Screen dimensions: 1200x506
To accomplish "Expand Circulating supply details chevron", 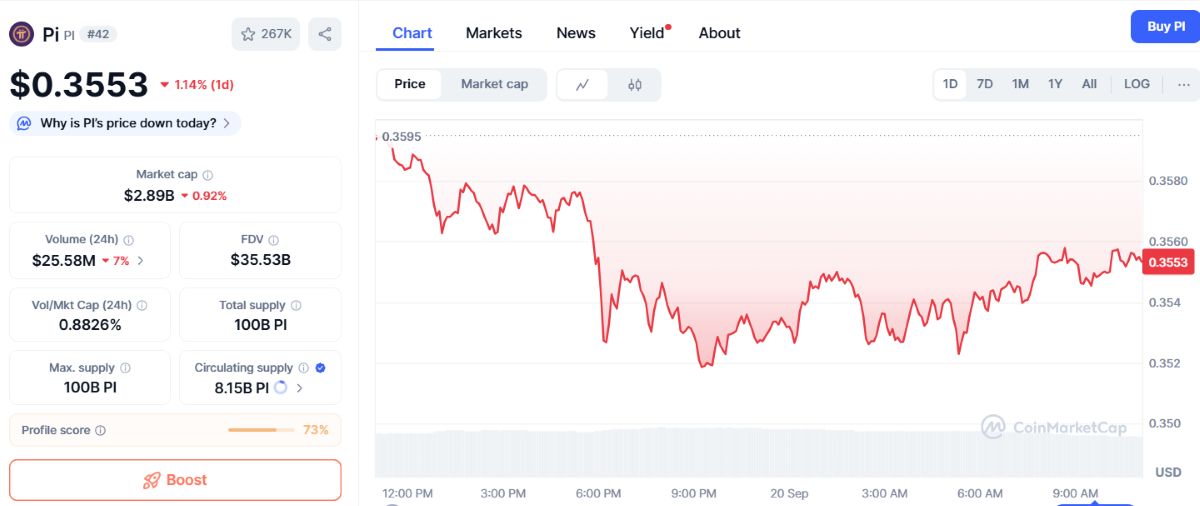I will pos(299,388).
